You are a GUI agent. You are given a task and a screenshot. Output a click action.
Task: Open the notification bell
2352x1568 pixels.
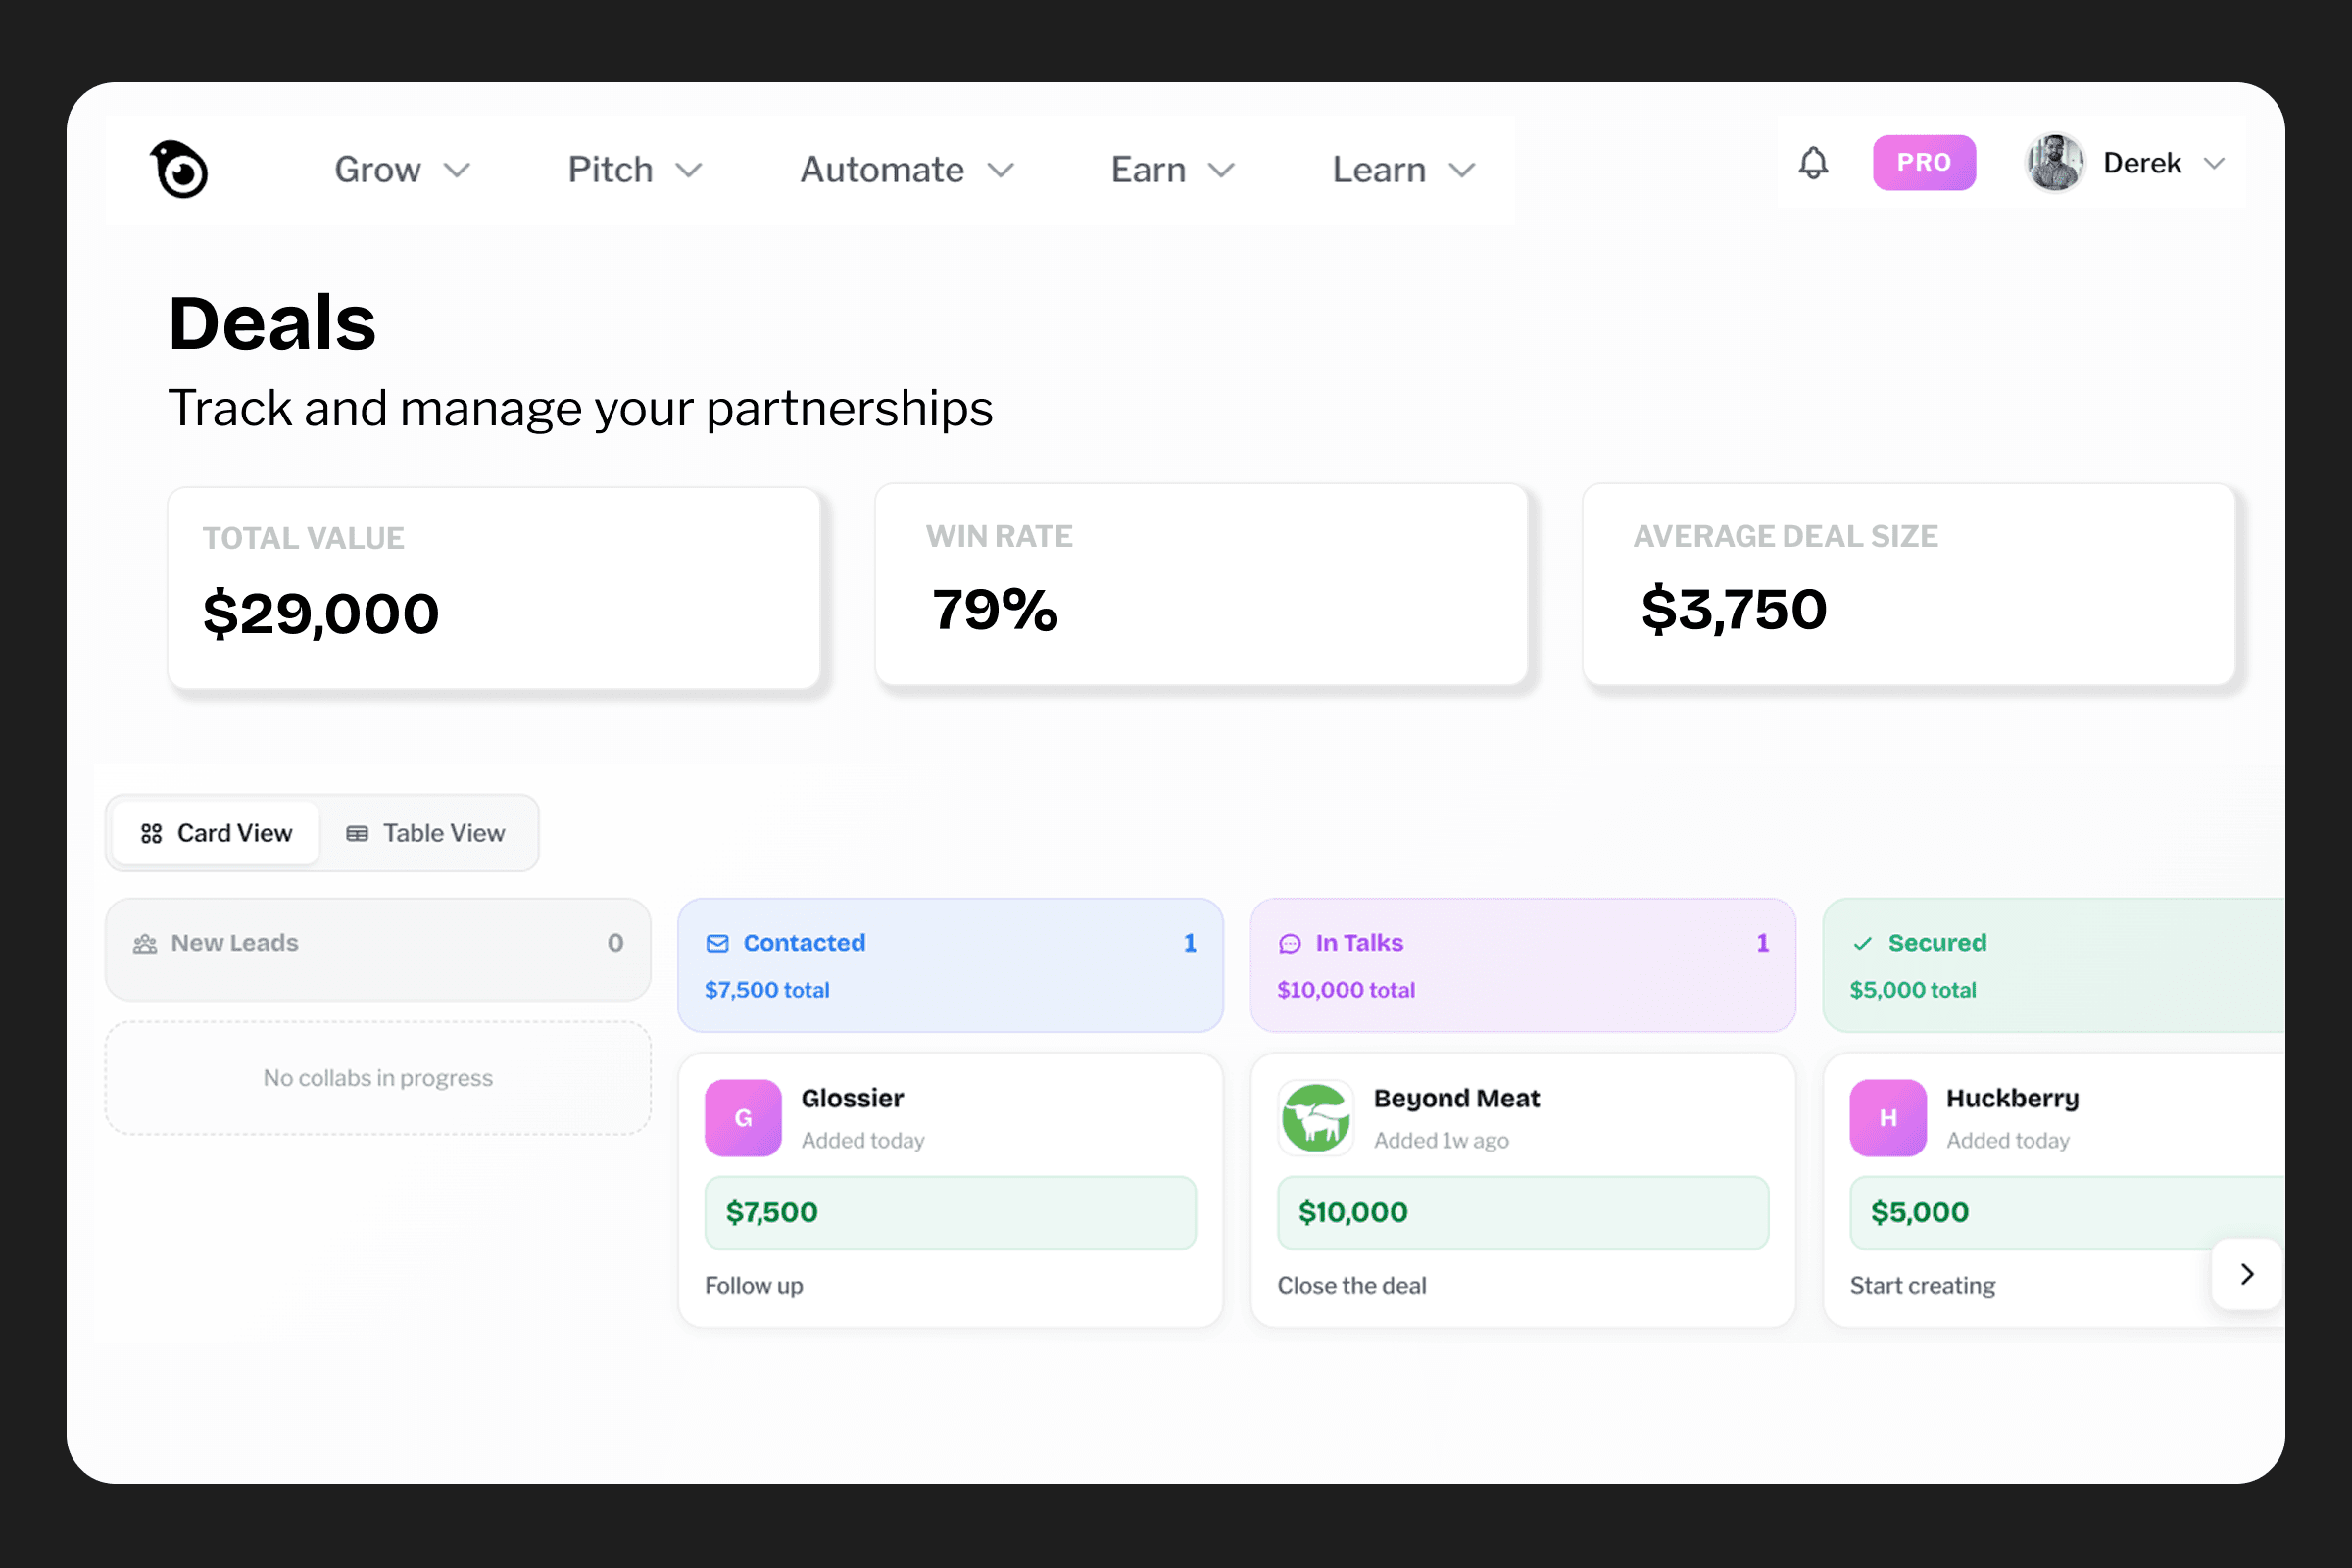[1813, 163]
